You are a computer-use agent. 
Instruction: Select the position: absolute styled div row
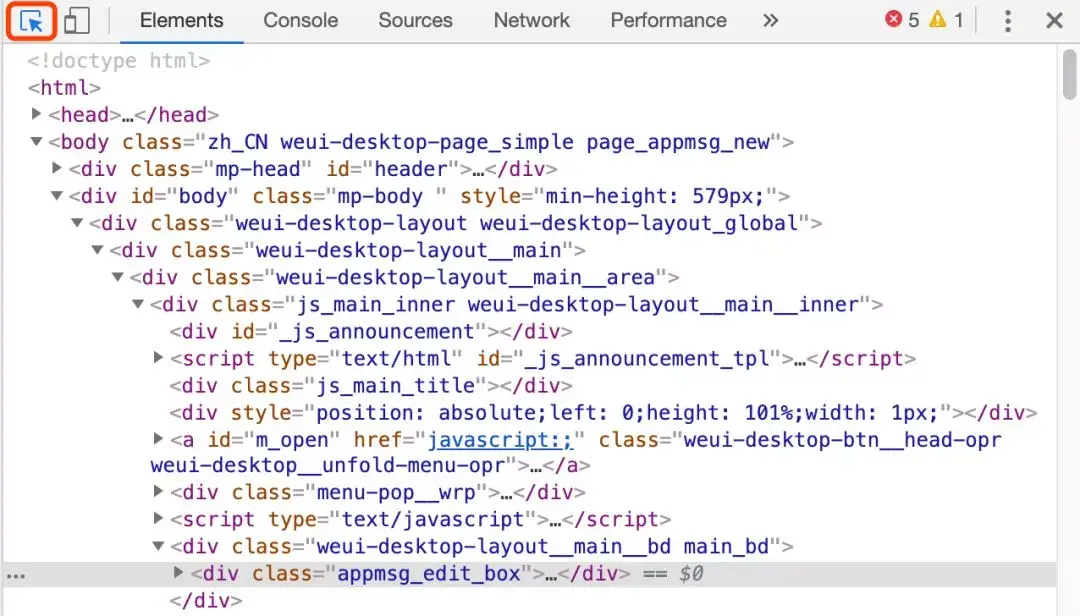tap(603, 412)
